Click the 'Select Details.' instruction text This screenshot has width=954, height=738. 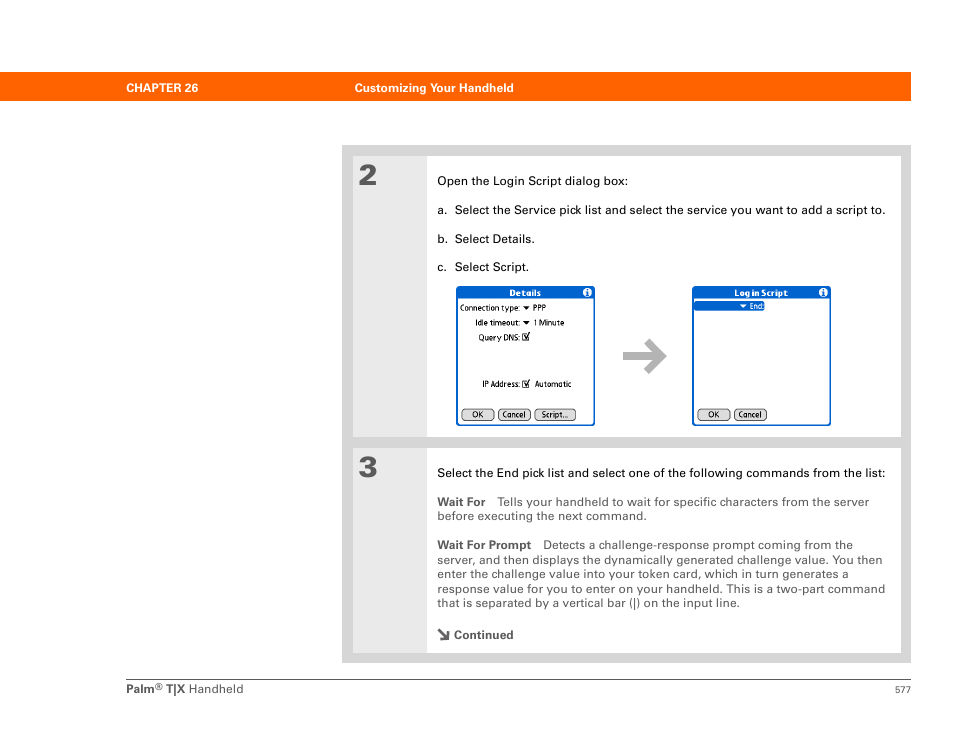495,239
